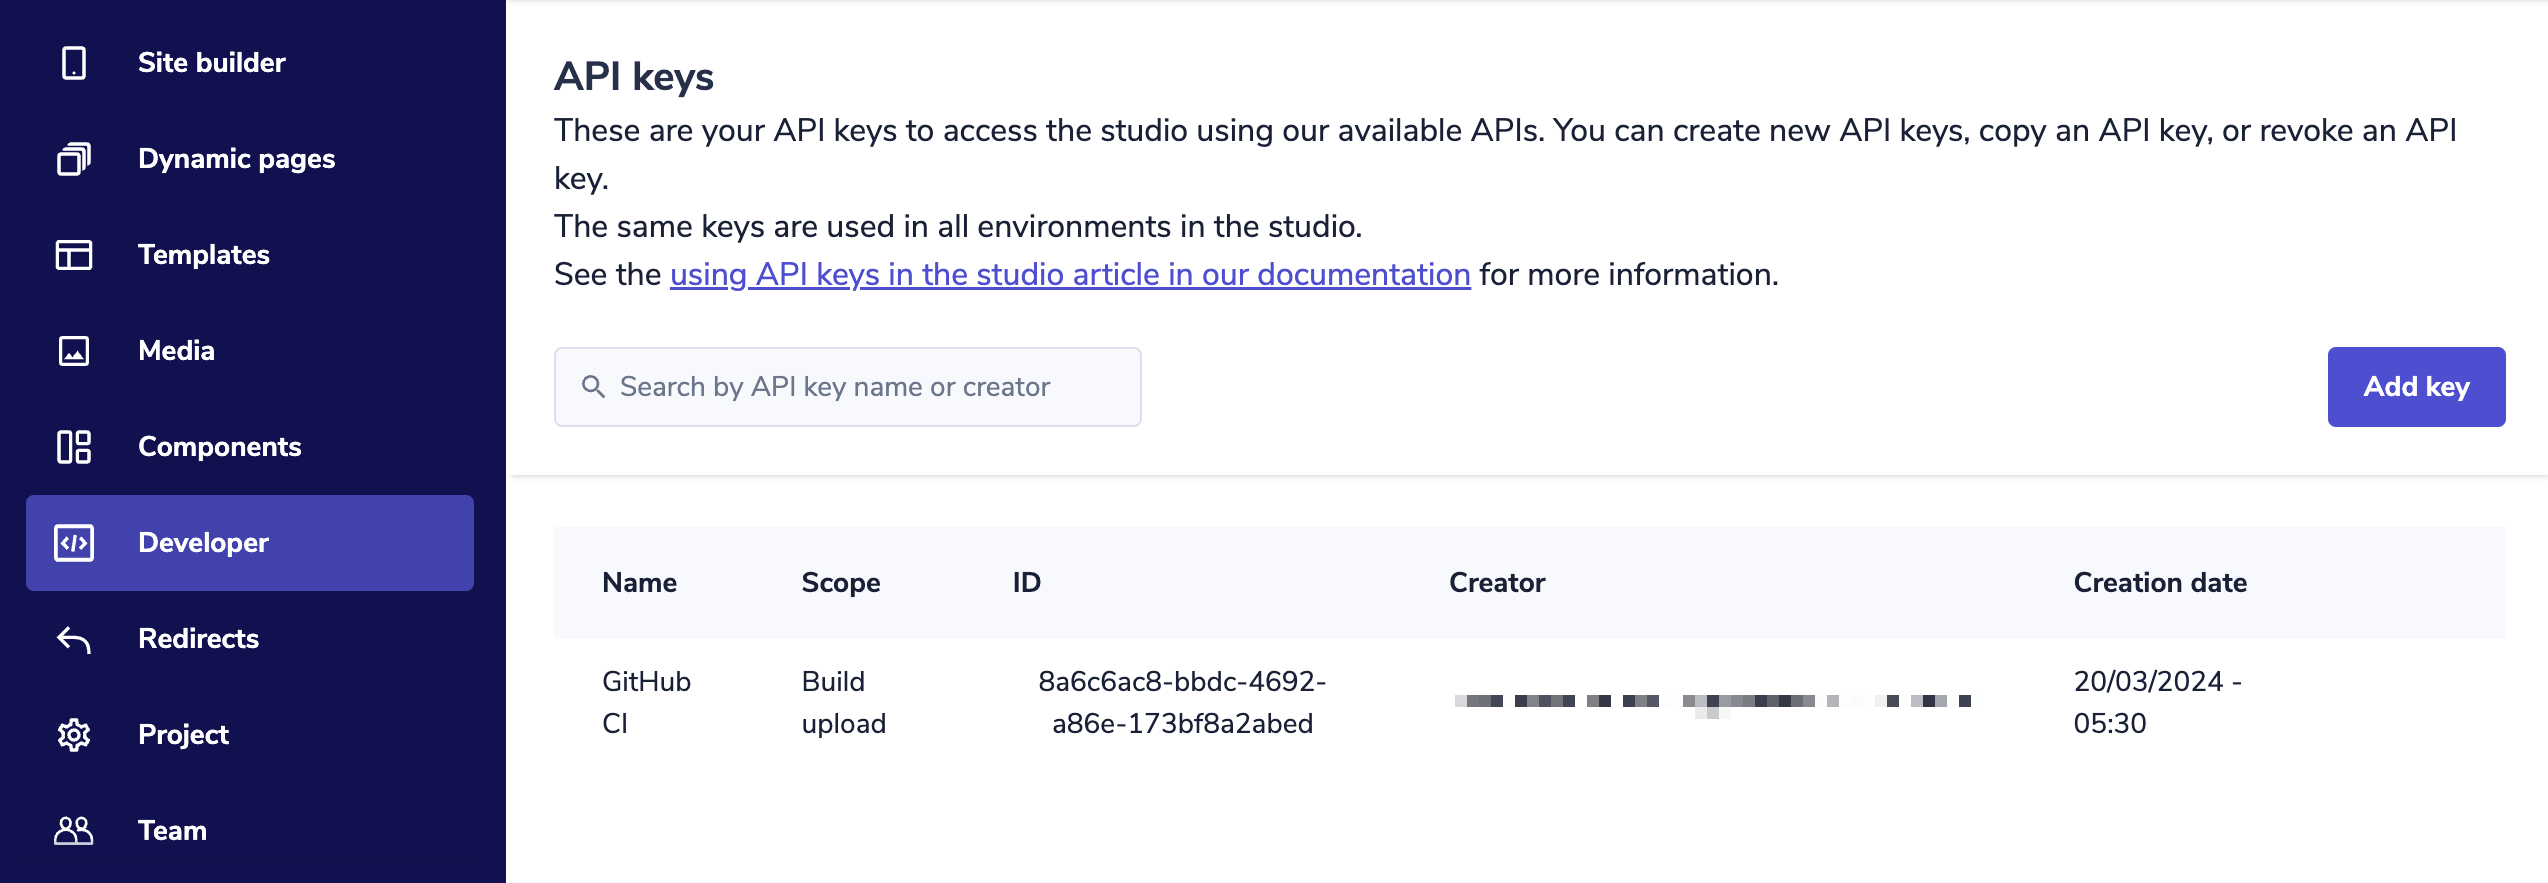Focus the API key search field

pos(860,387)
